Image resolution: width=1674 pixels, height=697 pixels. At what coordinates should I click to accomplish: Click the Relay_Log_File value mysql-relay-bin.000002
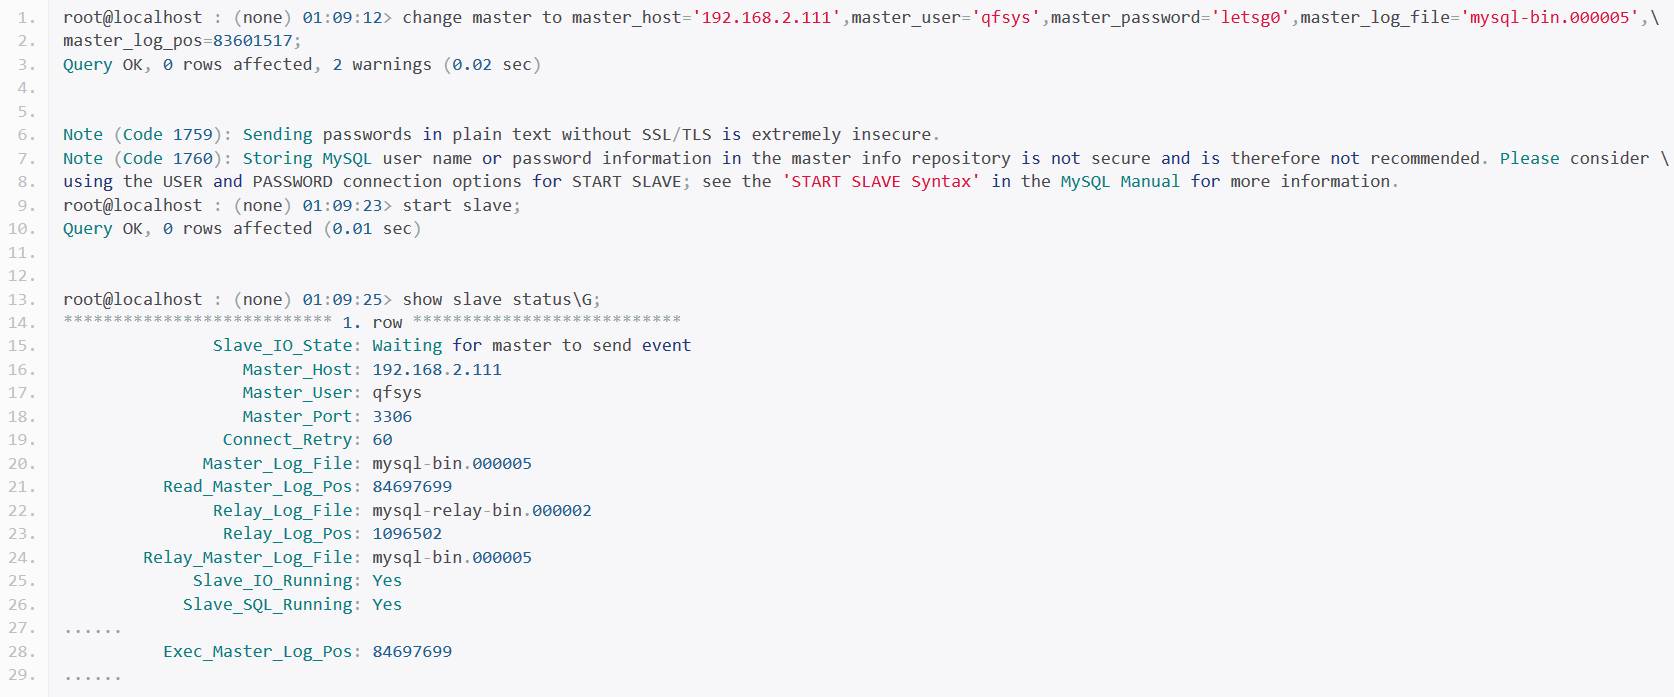coord(482,510)
